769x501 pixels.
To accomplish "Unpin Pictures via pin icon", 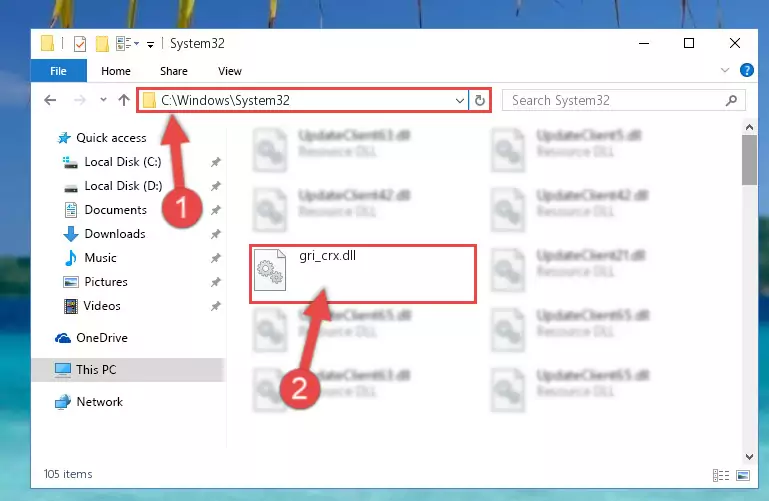I will click(215, 282).
